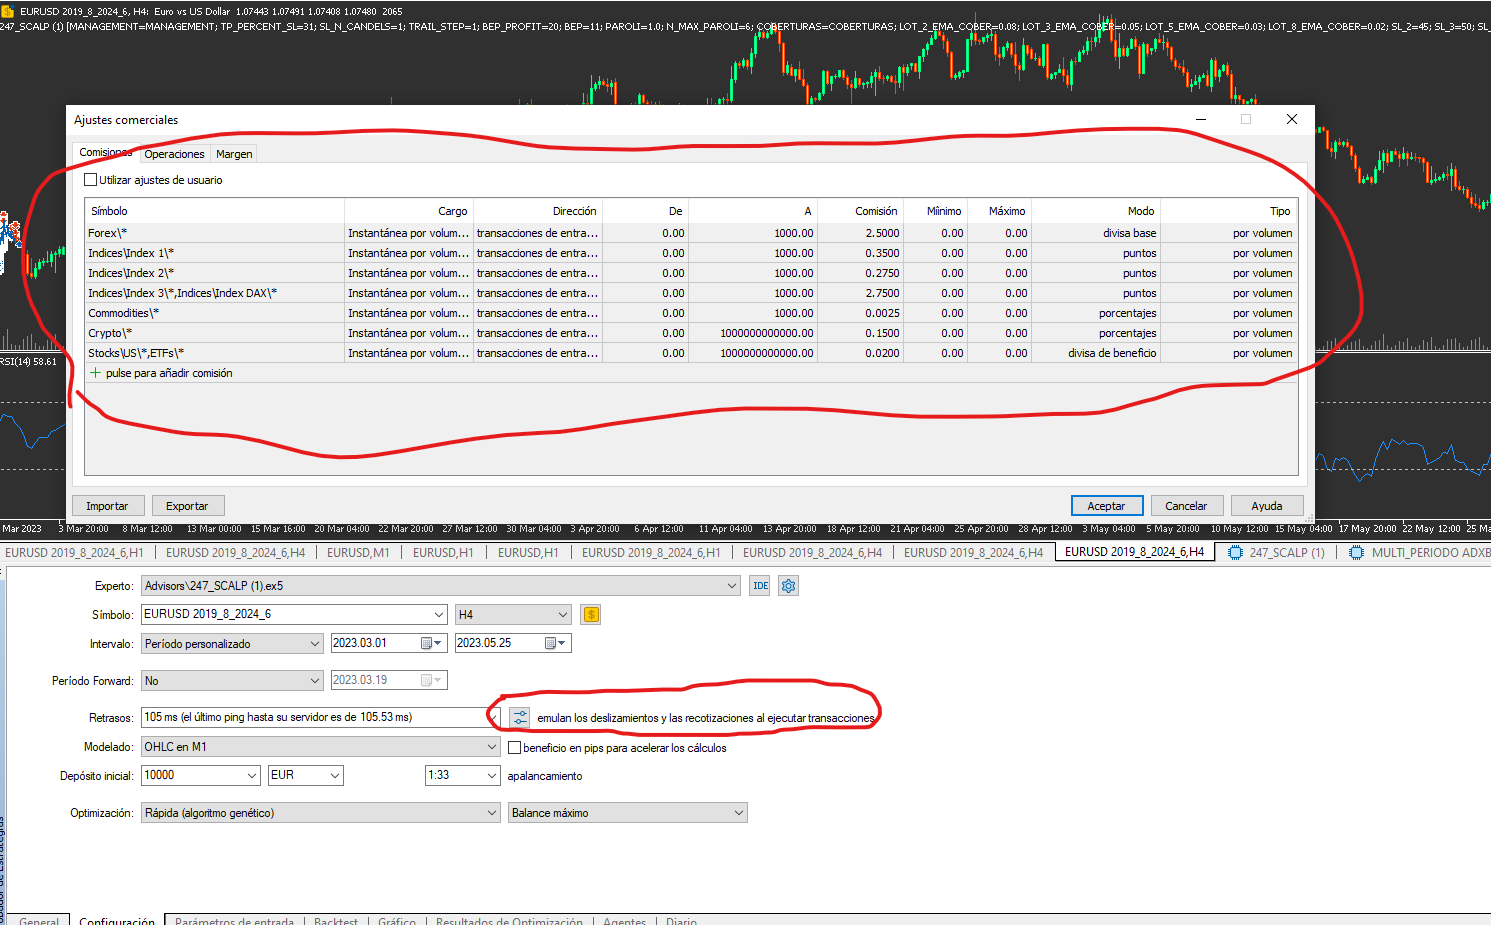Click the Símbolo column header
The width and height of the screenshot is (1491, 925).
215,211
